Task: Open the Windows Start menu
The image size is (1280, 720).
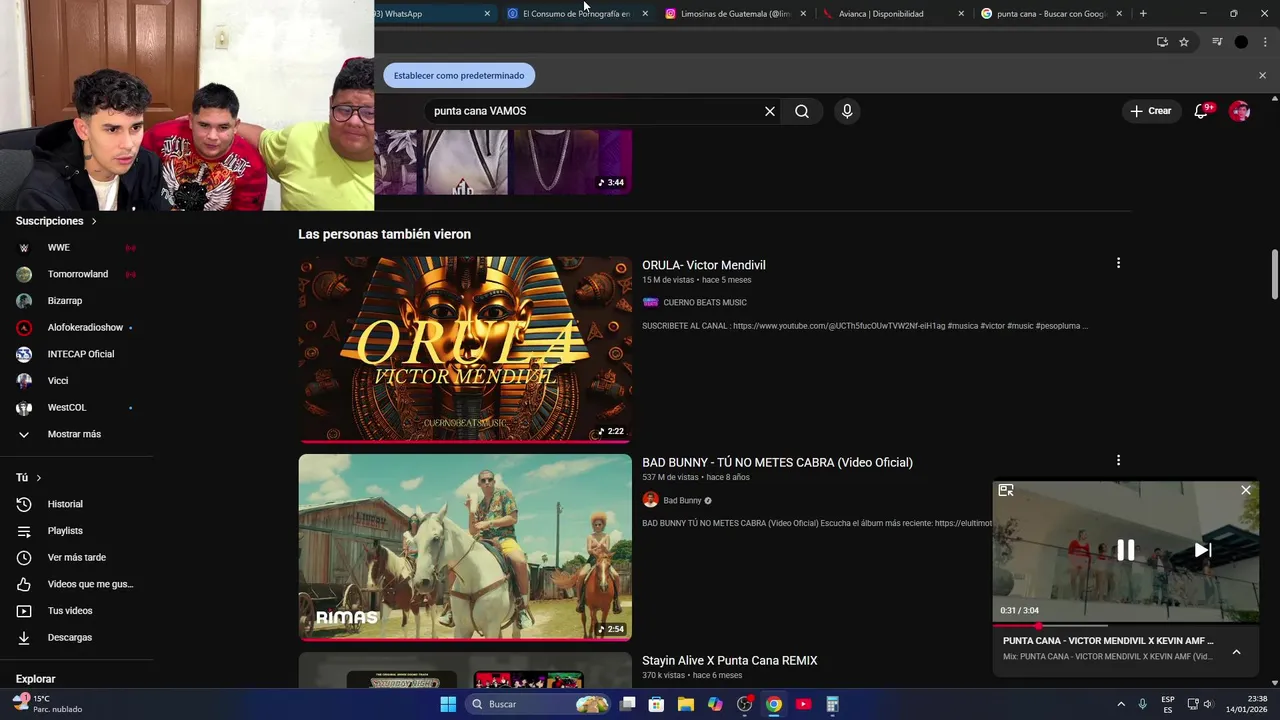Action: (x=448, y=704)
